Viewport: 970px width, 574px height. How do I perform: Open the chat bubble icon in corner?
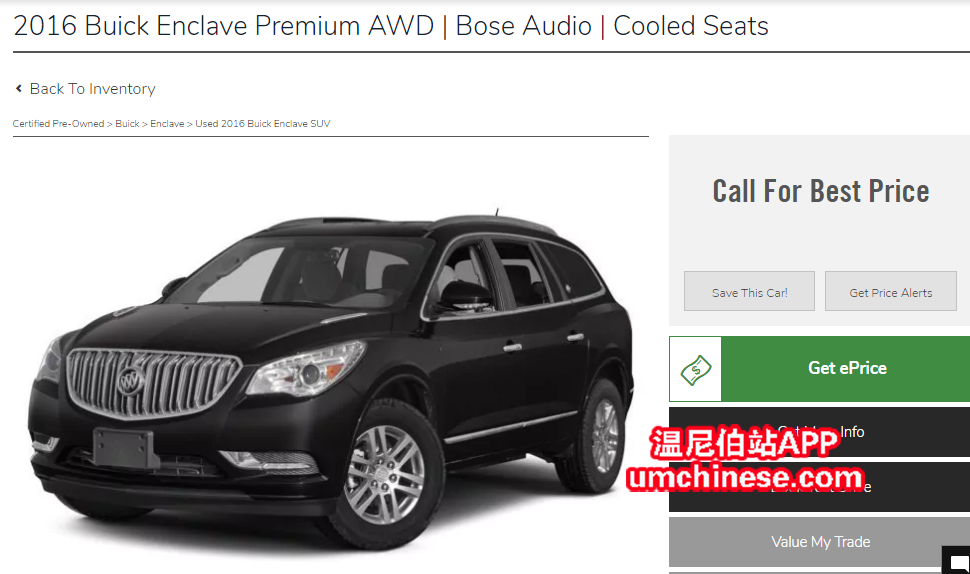(x=958, y=562)
